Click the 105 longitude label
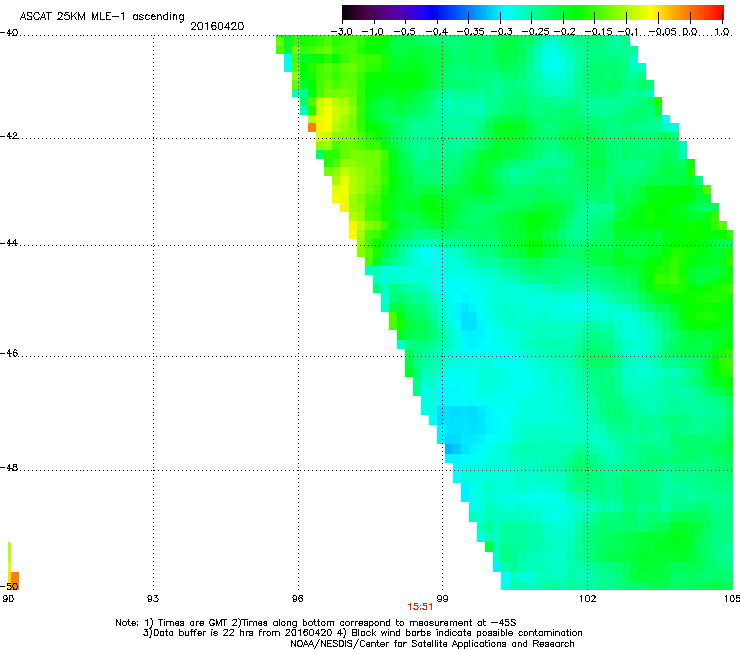740x650 pixels. (732, 599)
